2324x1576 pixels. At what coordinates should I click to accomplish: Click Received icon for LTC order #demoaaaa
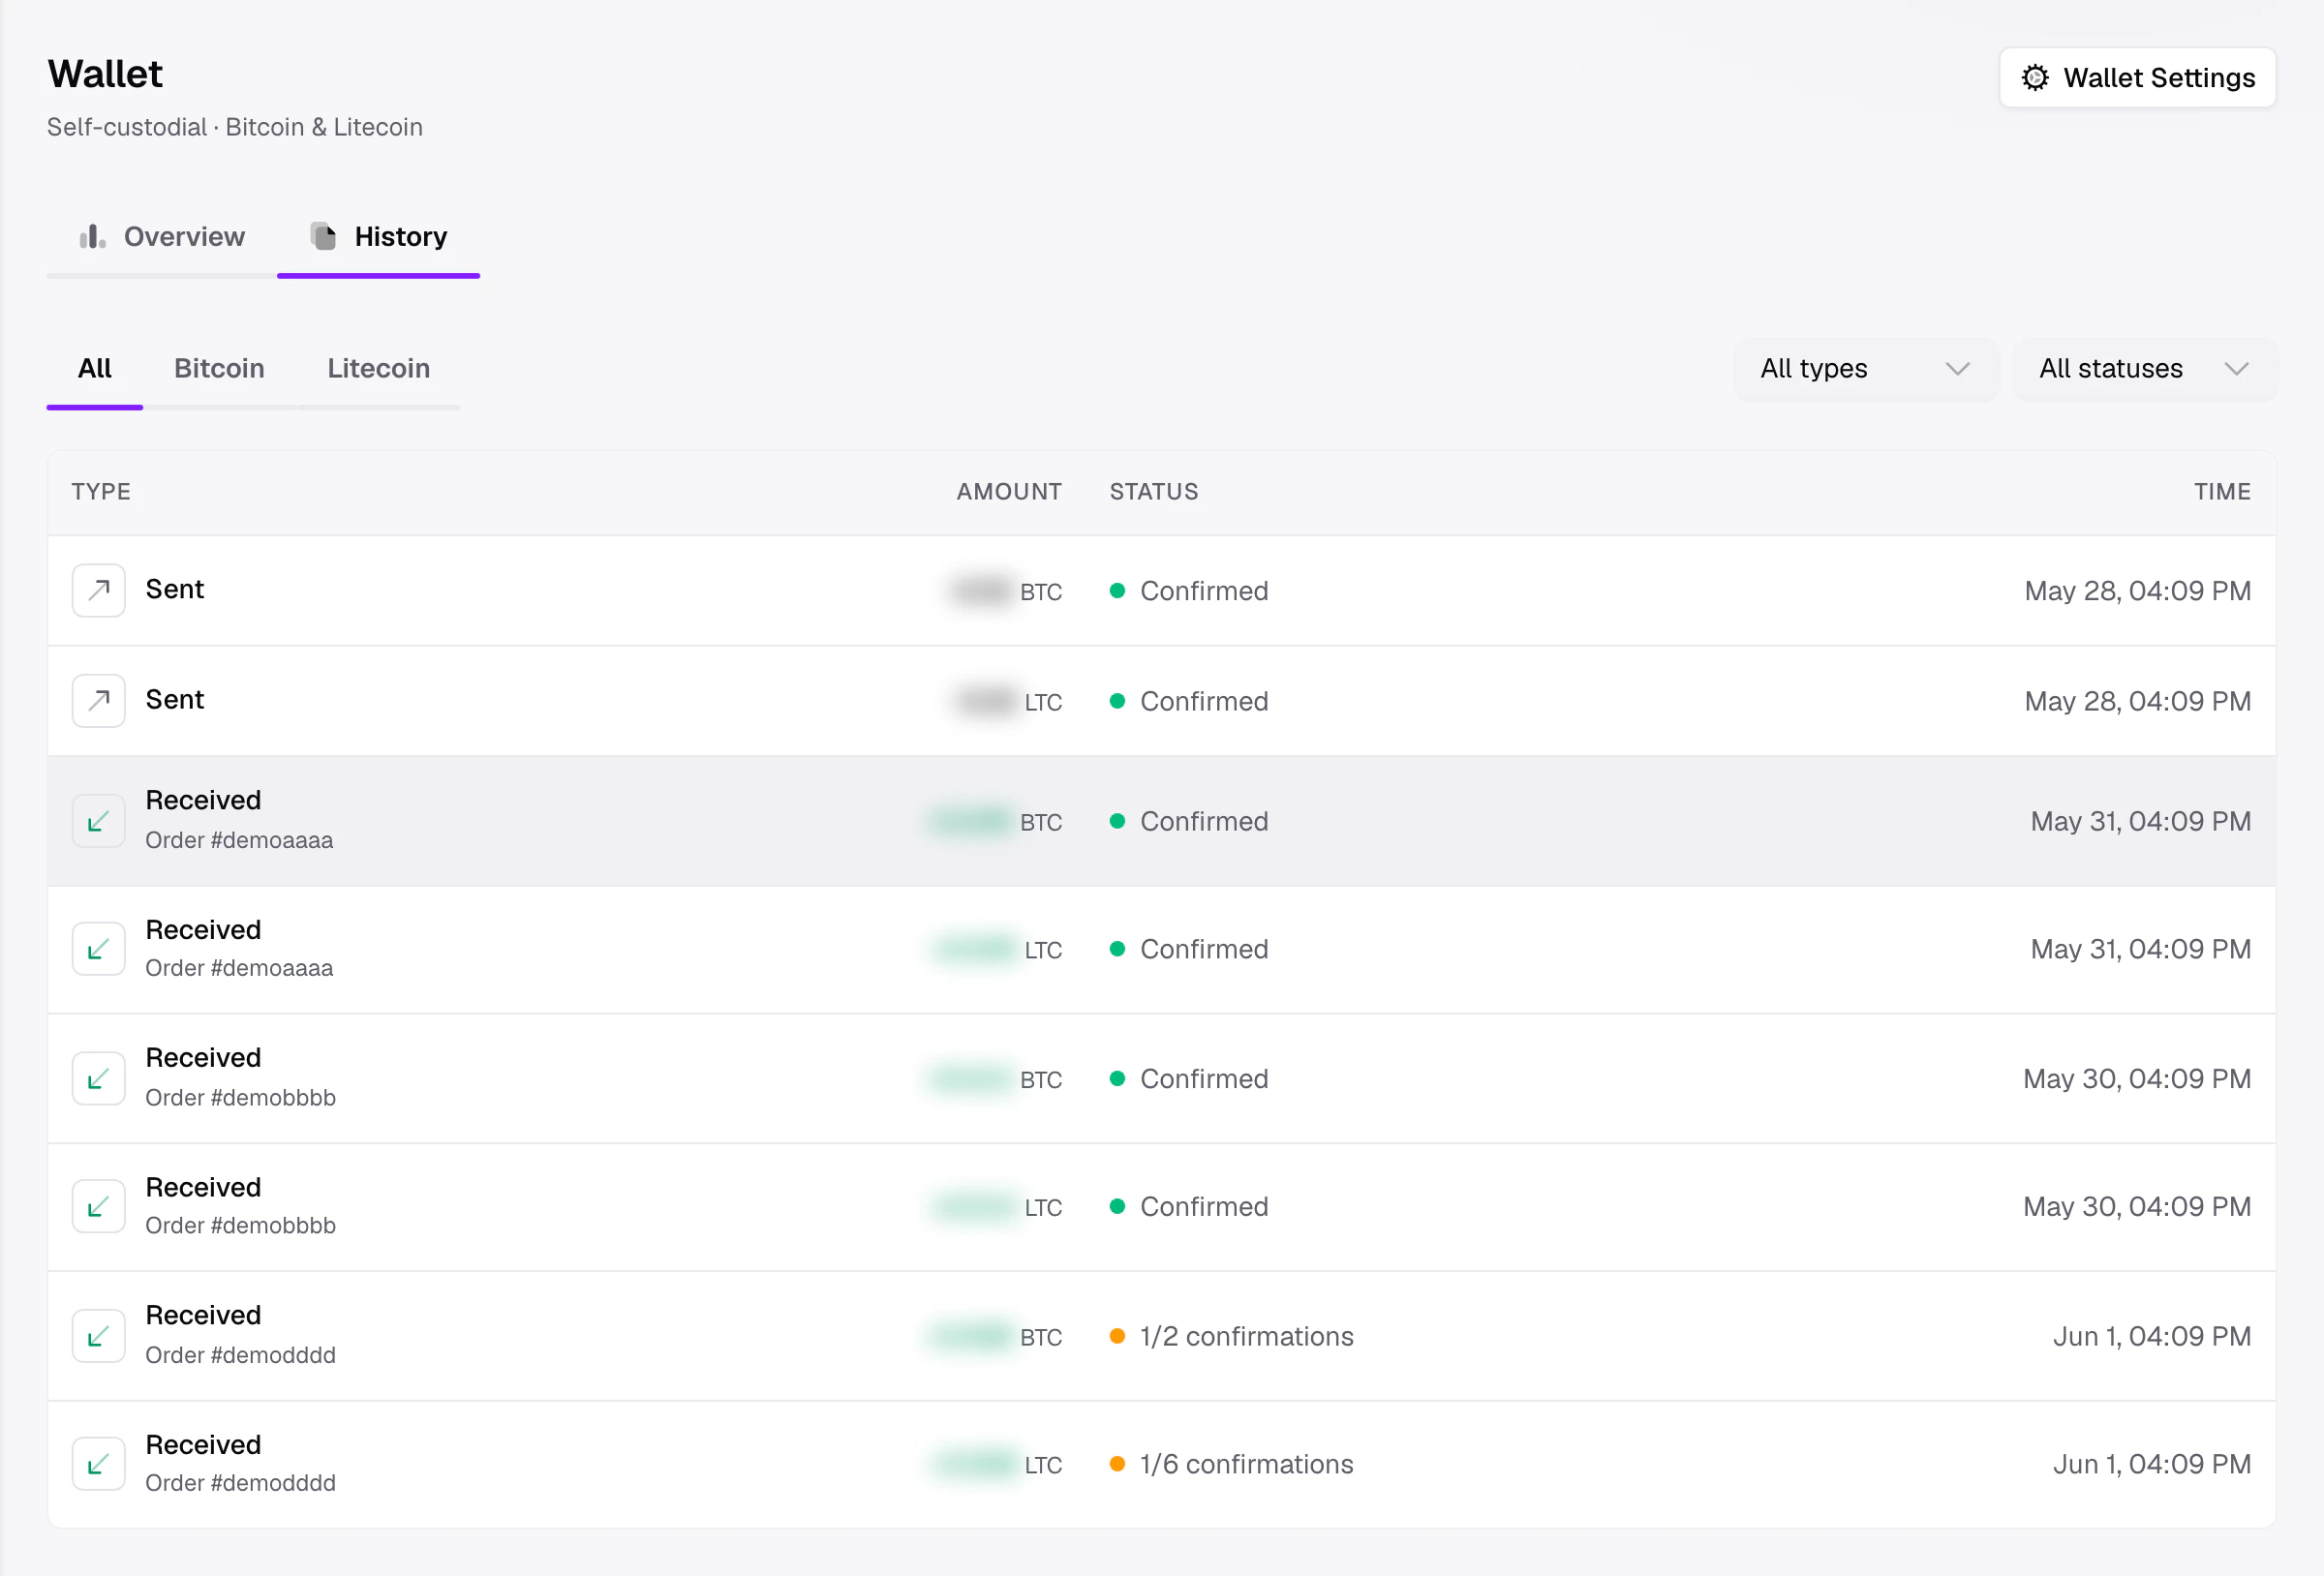(98, 949)
